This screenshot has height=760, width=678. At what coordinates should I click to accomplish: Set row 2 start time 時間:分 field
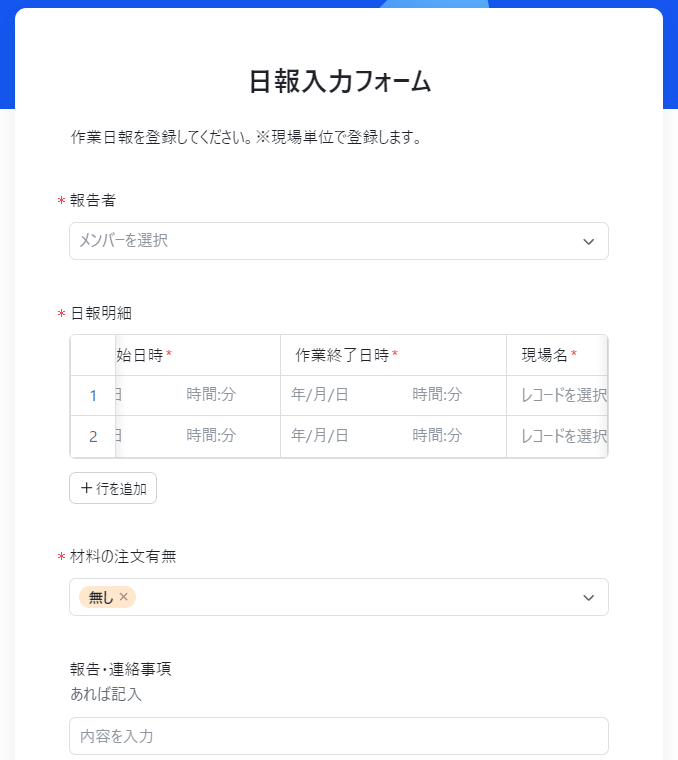coord(211,436)
